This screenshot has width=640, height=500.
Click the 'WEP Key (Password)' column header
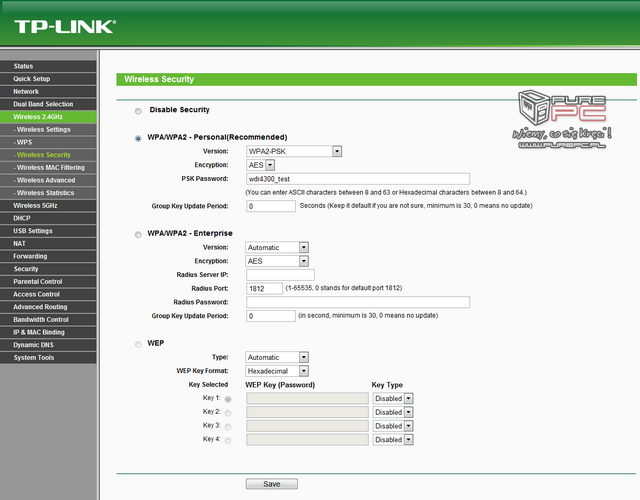pyautogui.click(x=280, y=385)
